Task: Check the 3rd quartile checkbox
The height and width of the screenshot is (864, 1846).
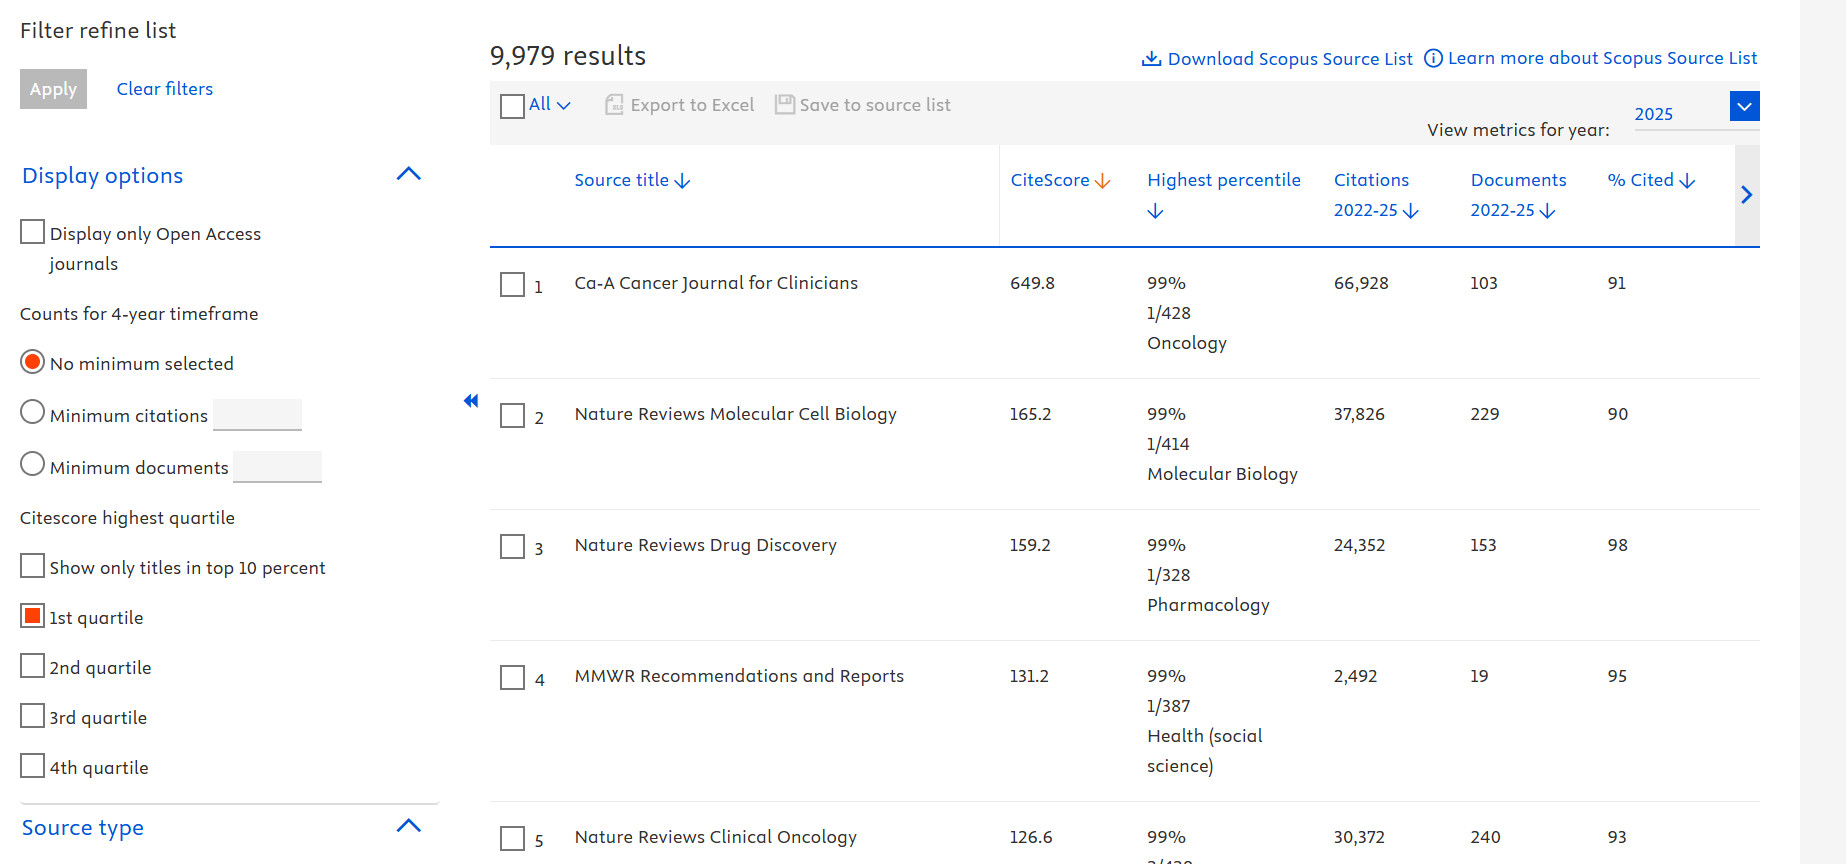Action: (x=32, y=716)
